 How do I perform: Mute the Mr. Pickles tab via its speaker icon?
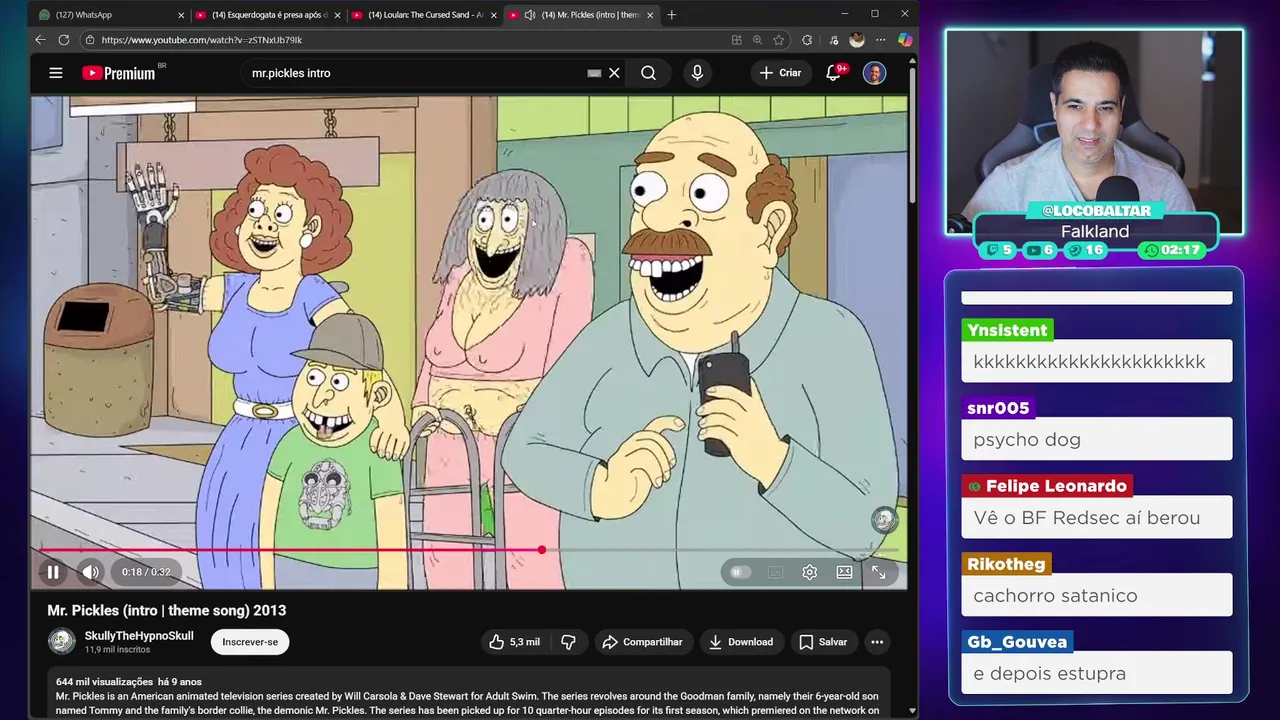tap(530, 15)
